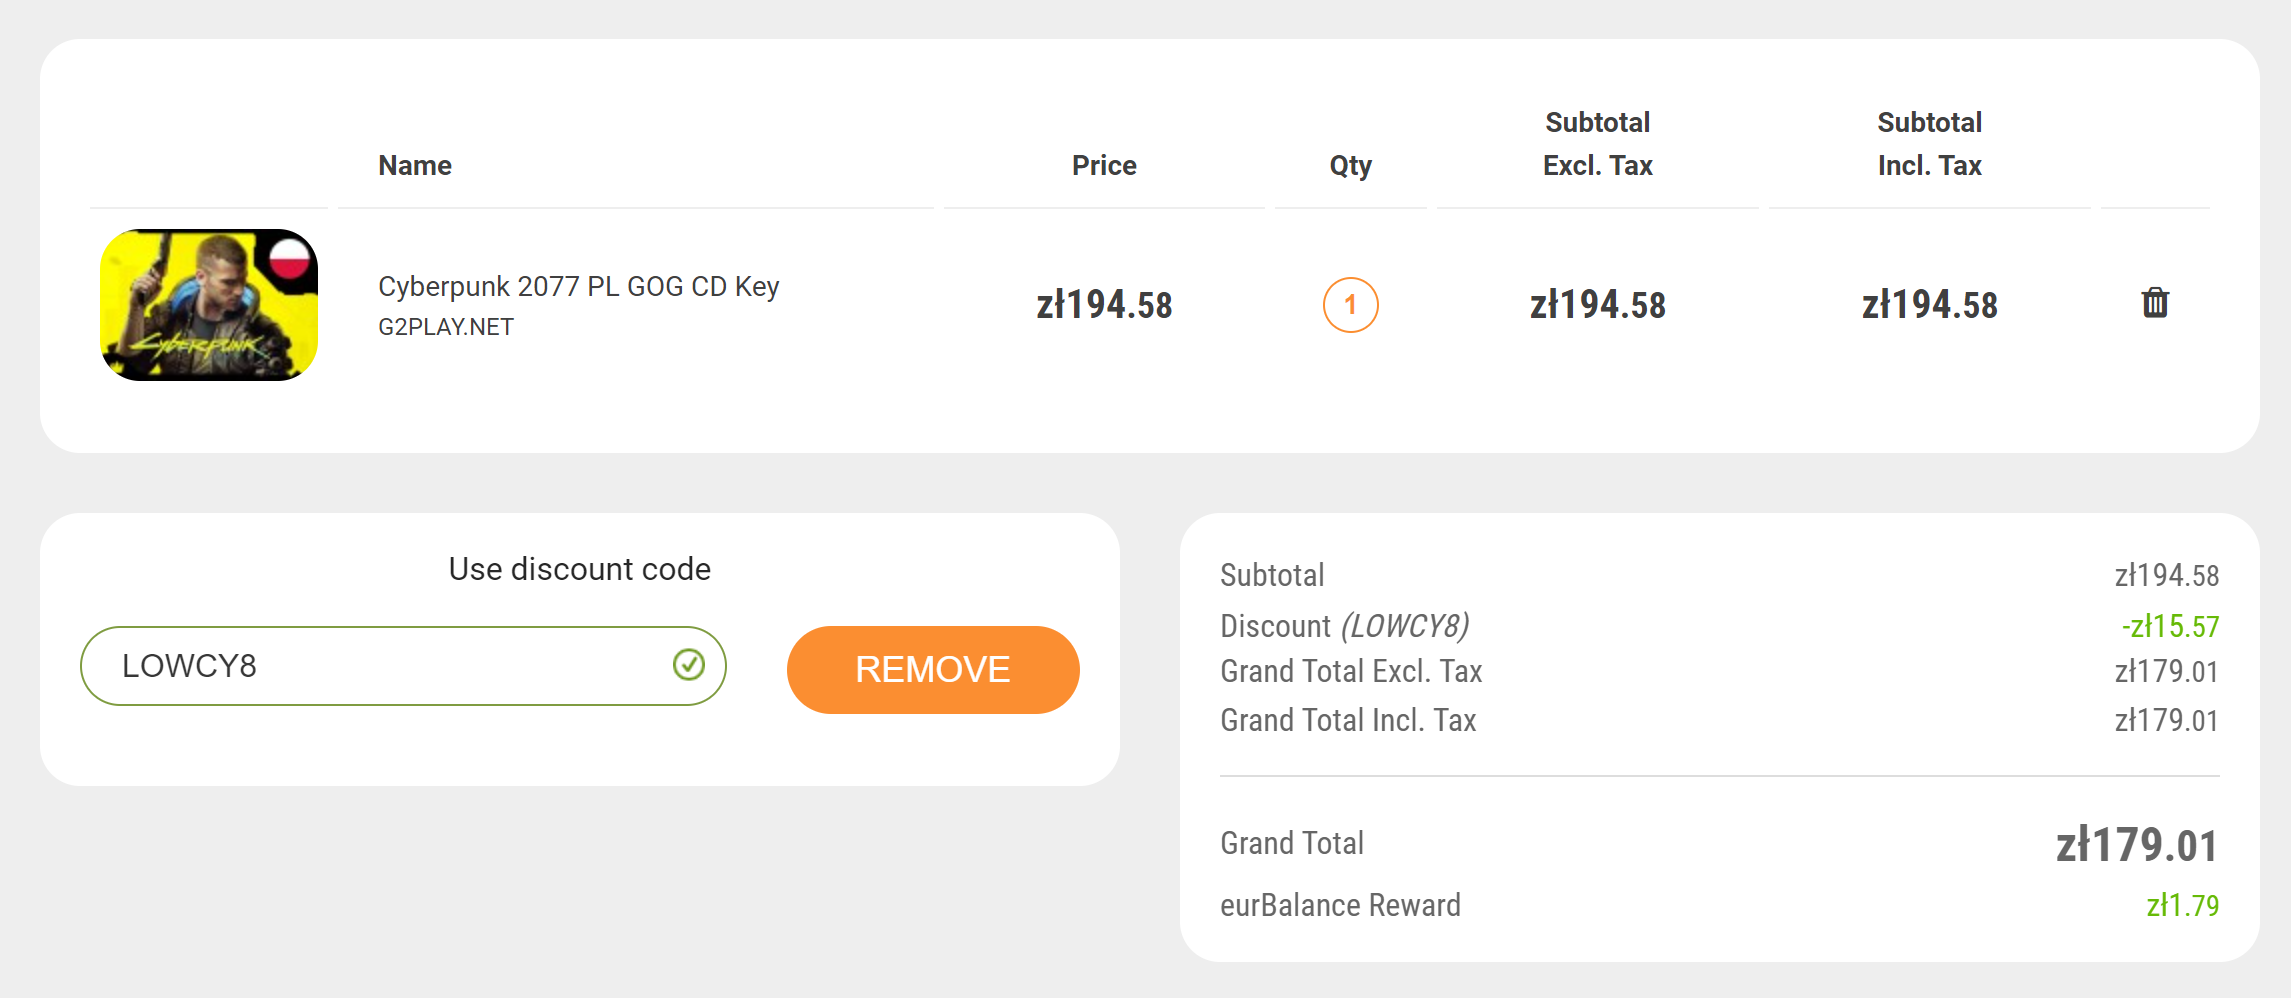Click the Grand Total zł179.01 amount
The height and width of the screenshot is (998, 2291).
(x=2137, y=845)
